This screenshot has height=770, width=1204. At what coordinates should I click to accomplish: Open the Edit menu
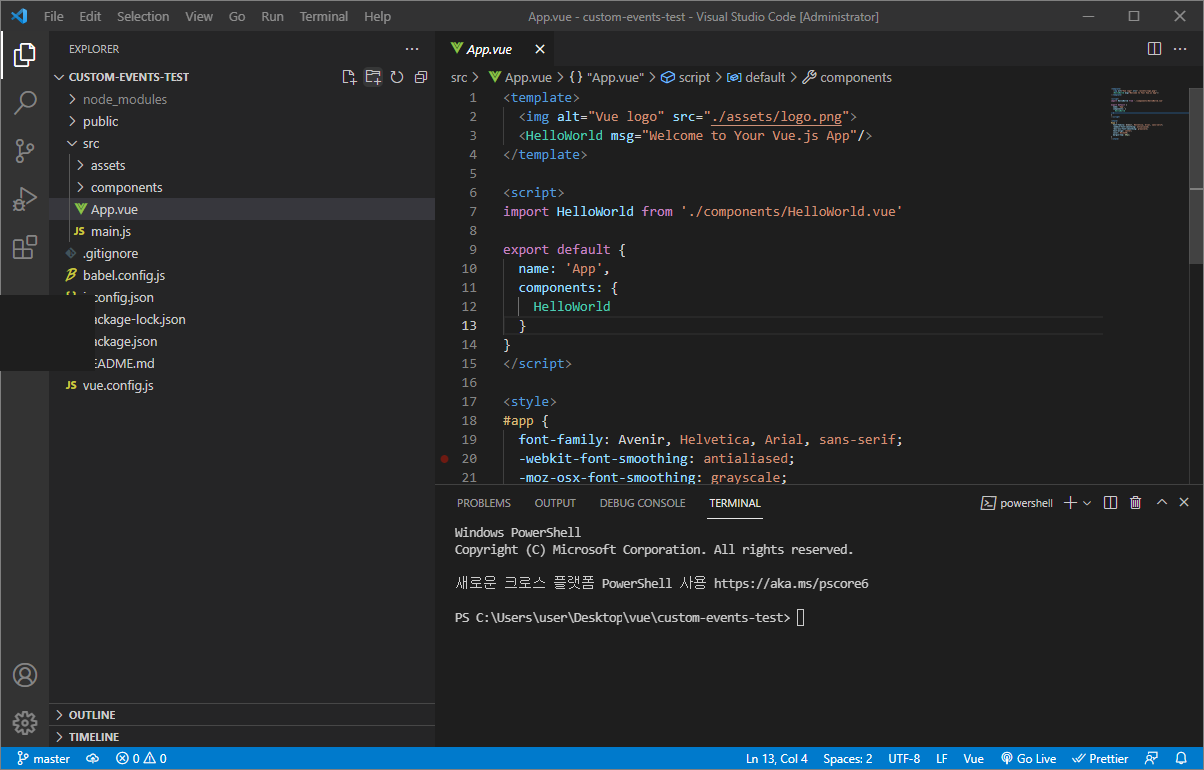pyautogui.click(x=90, y=17)
